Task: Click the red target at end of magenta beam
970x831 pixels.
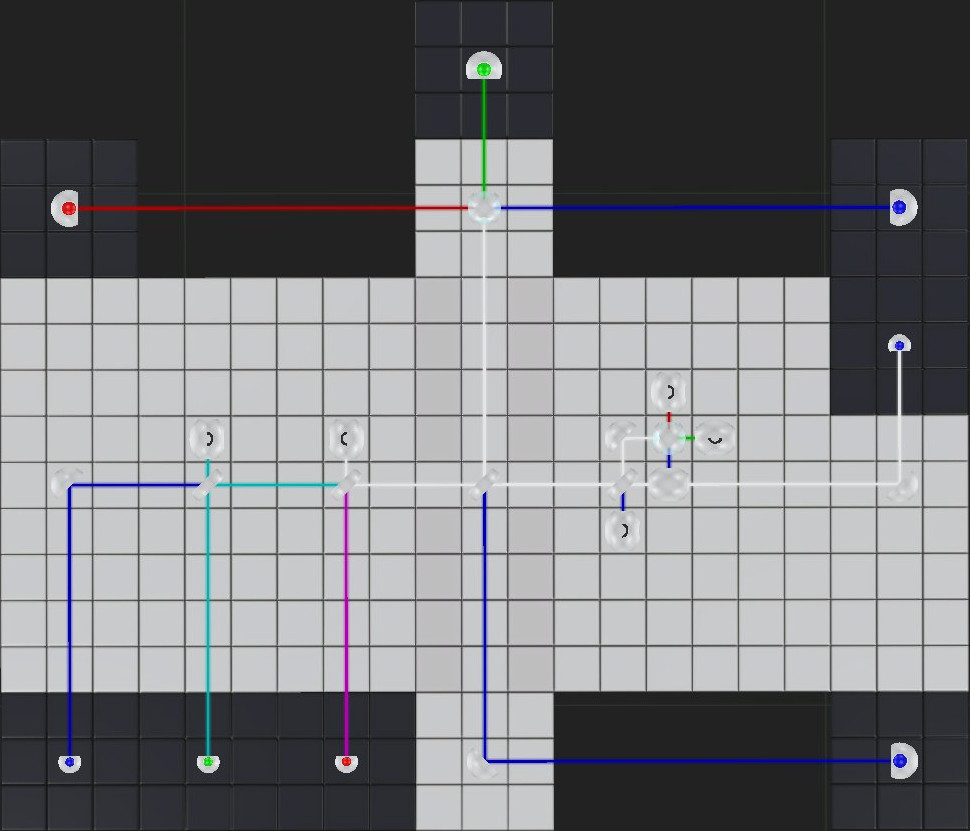Action: pyautogui.click(x=346, y=762)
